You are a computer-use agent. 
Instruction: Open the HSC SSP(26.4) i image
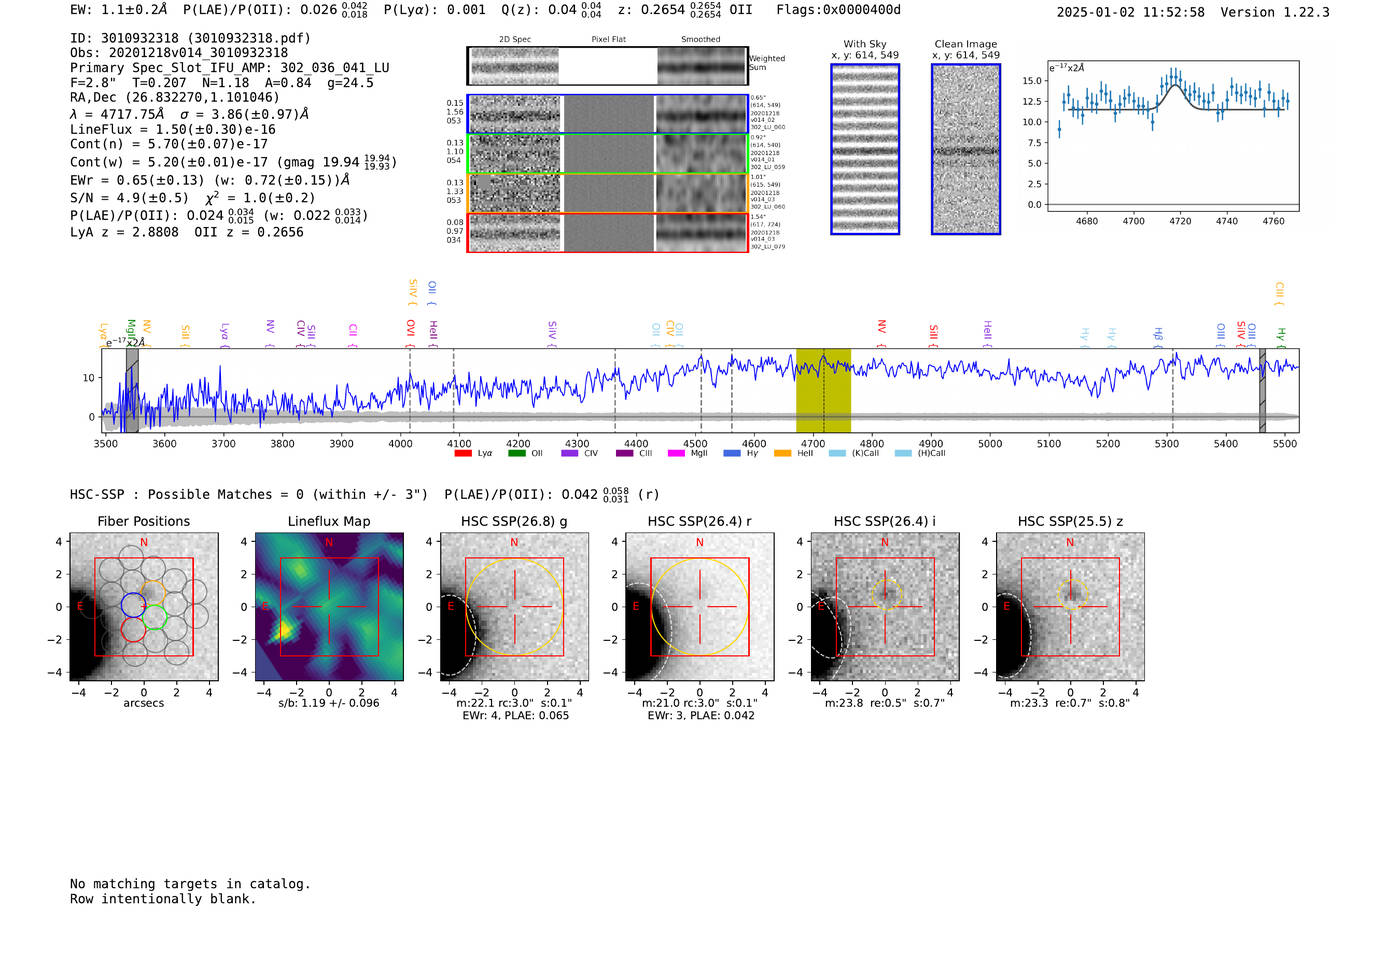[885, 607]
